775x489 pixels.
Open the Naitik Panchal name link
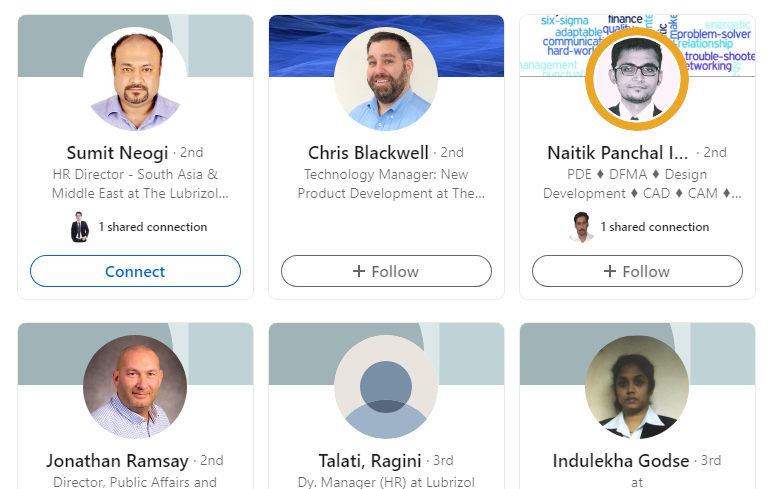pyautogui.click(x=617, y=153)
